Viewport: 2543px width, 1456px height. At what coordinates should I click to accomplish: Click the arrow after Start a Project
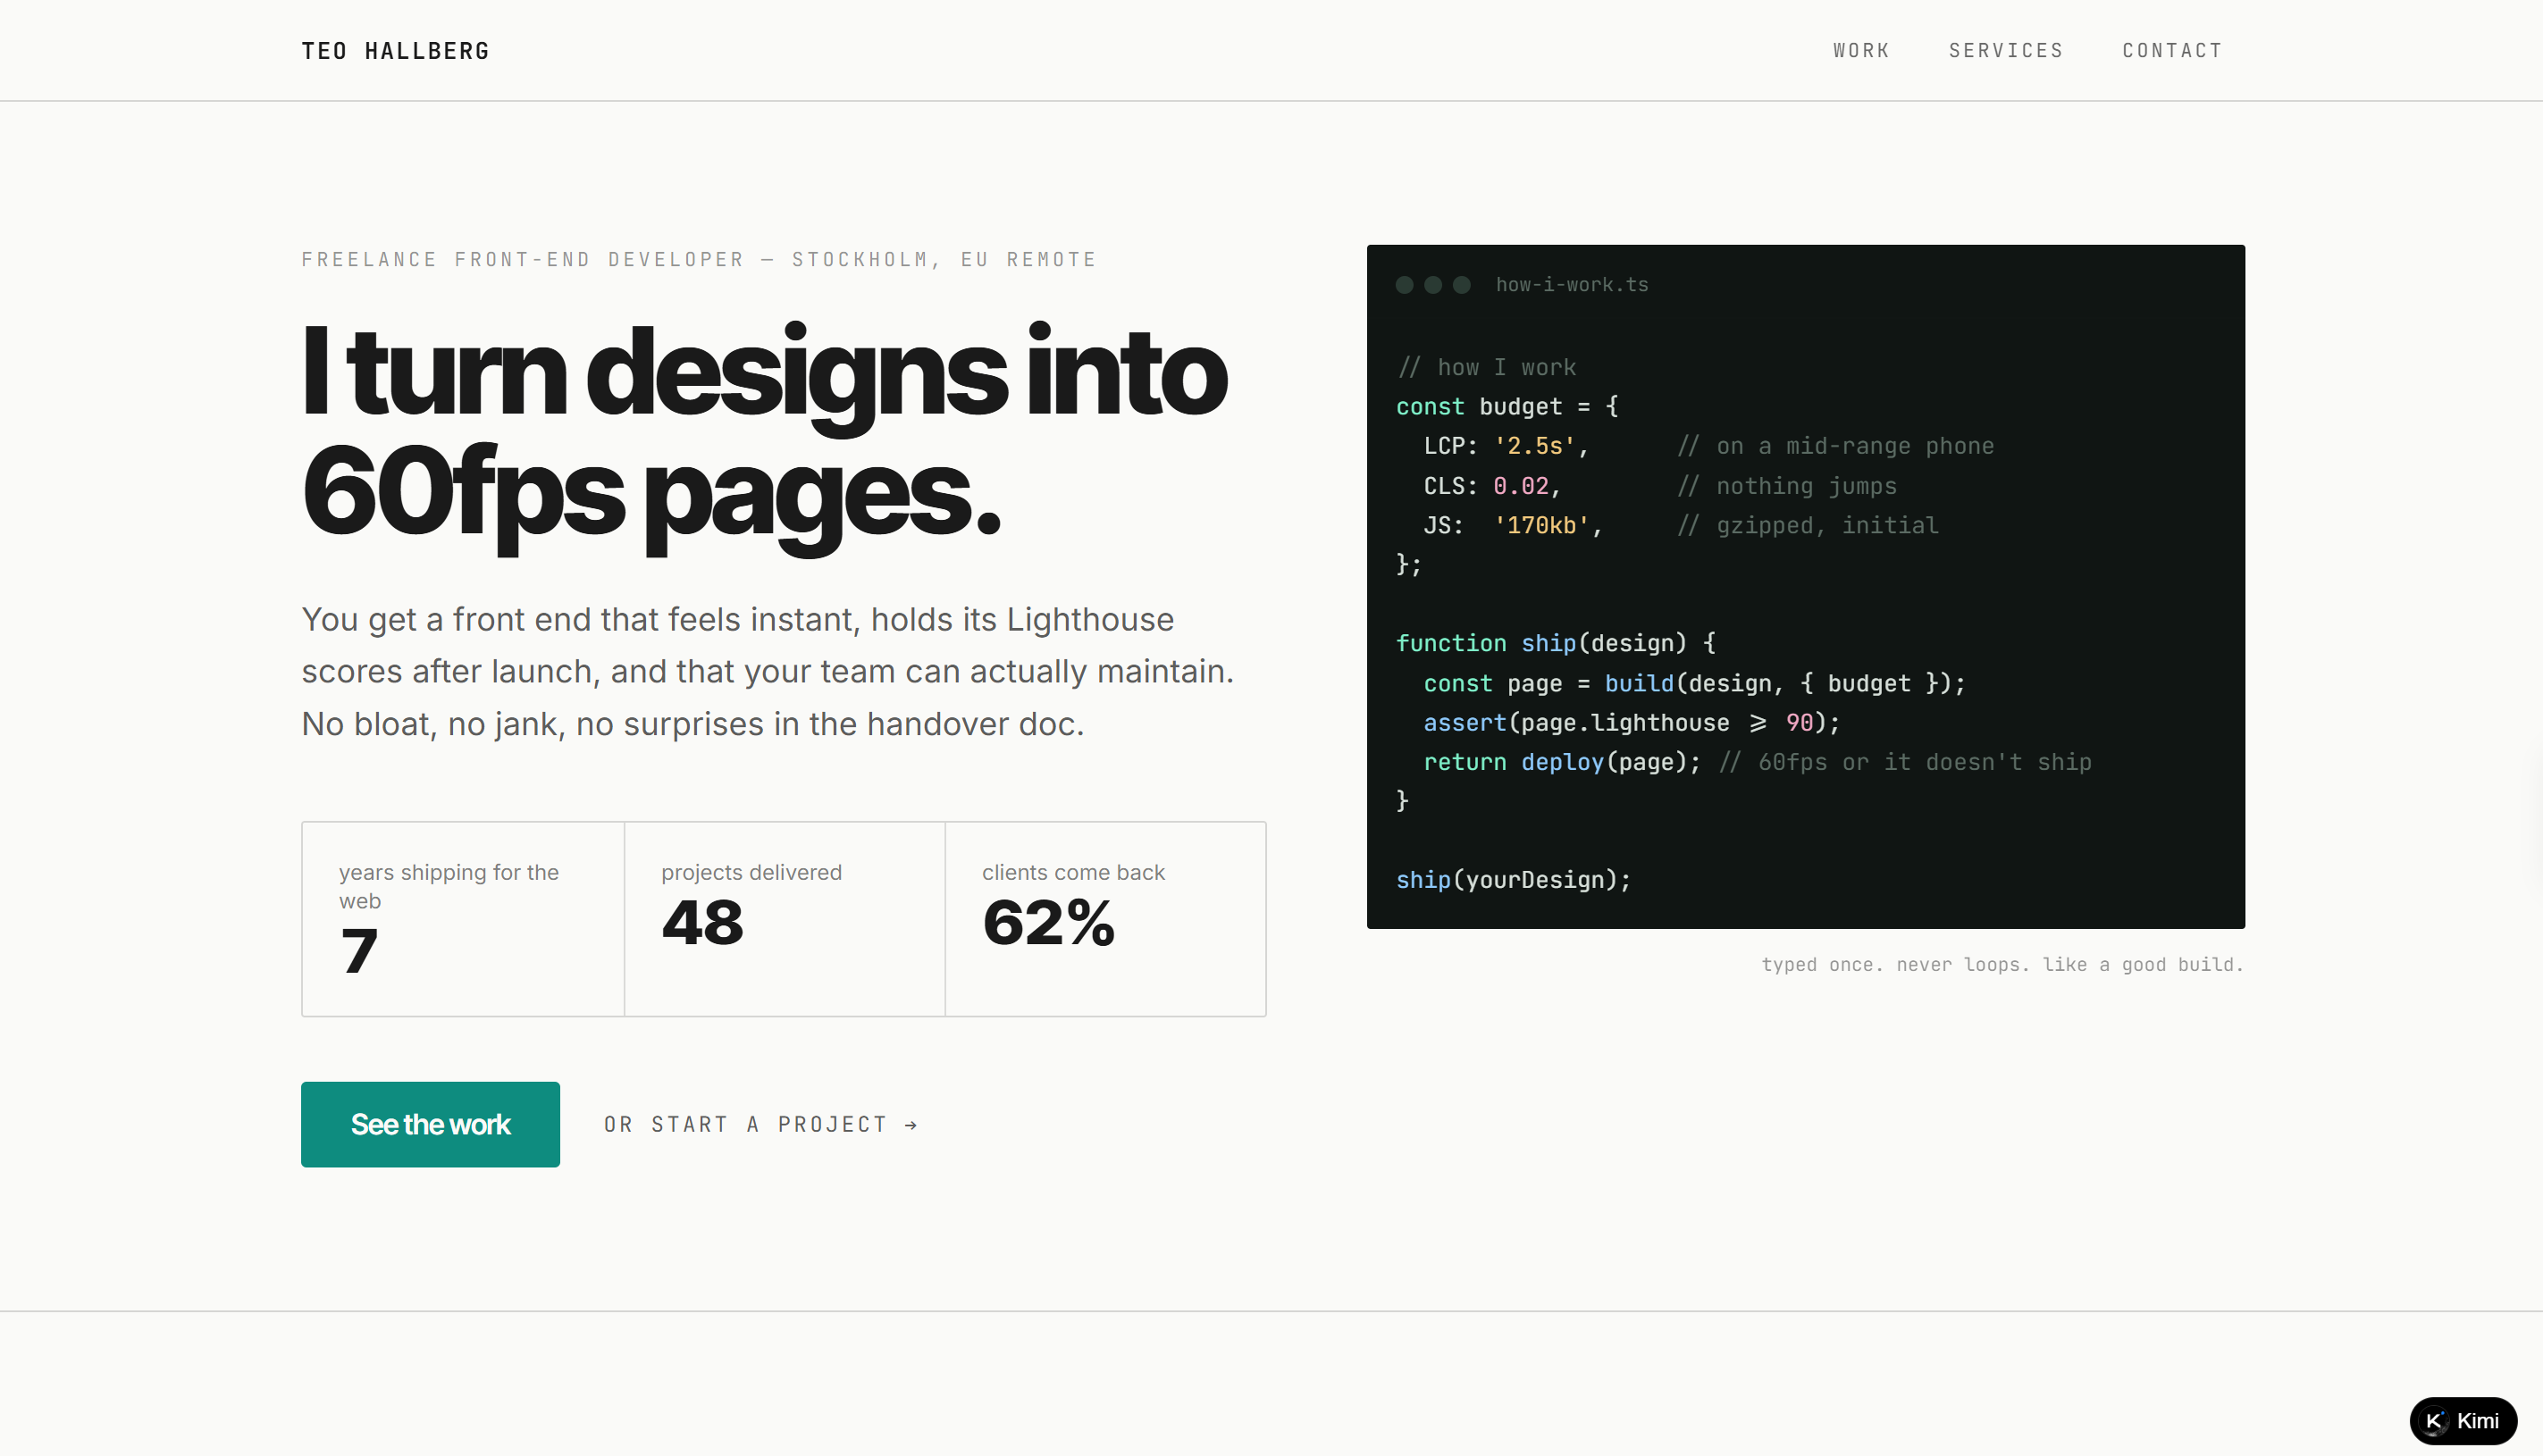911,1125
